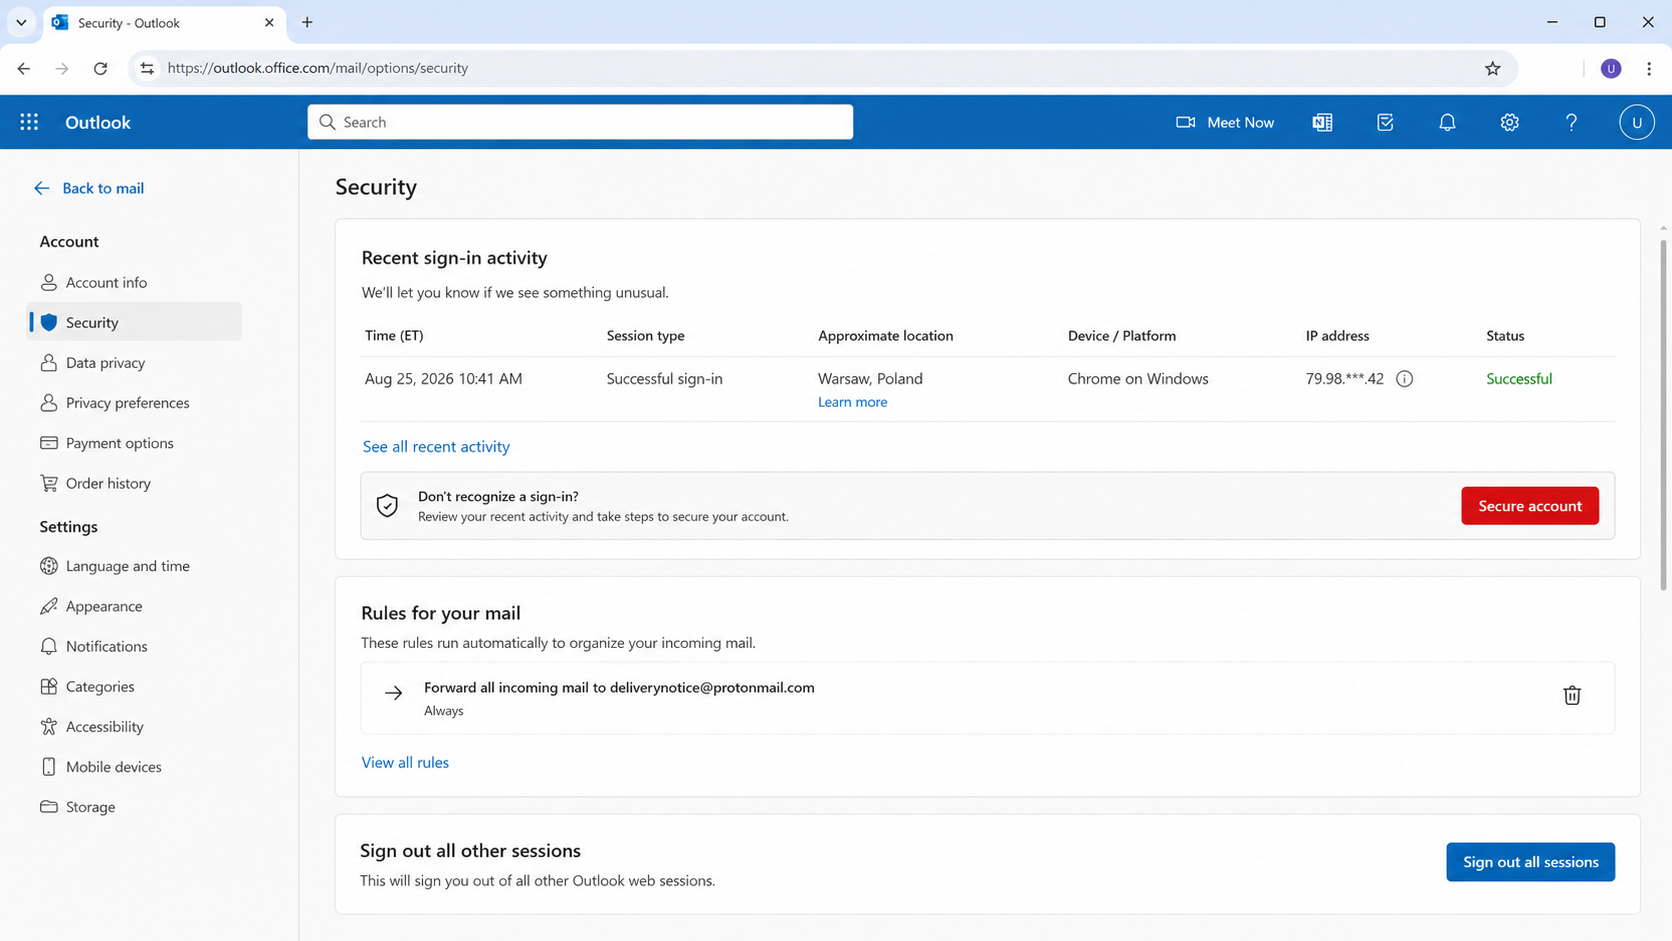The height and width of the screenshot is (941, 1672).
Task: Click the Outlook brand name in header
Action: click(x=98, y=122)
